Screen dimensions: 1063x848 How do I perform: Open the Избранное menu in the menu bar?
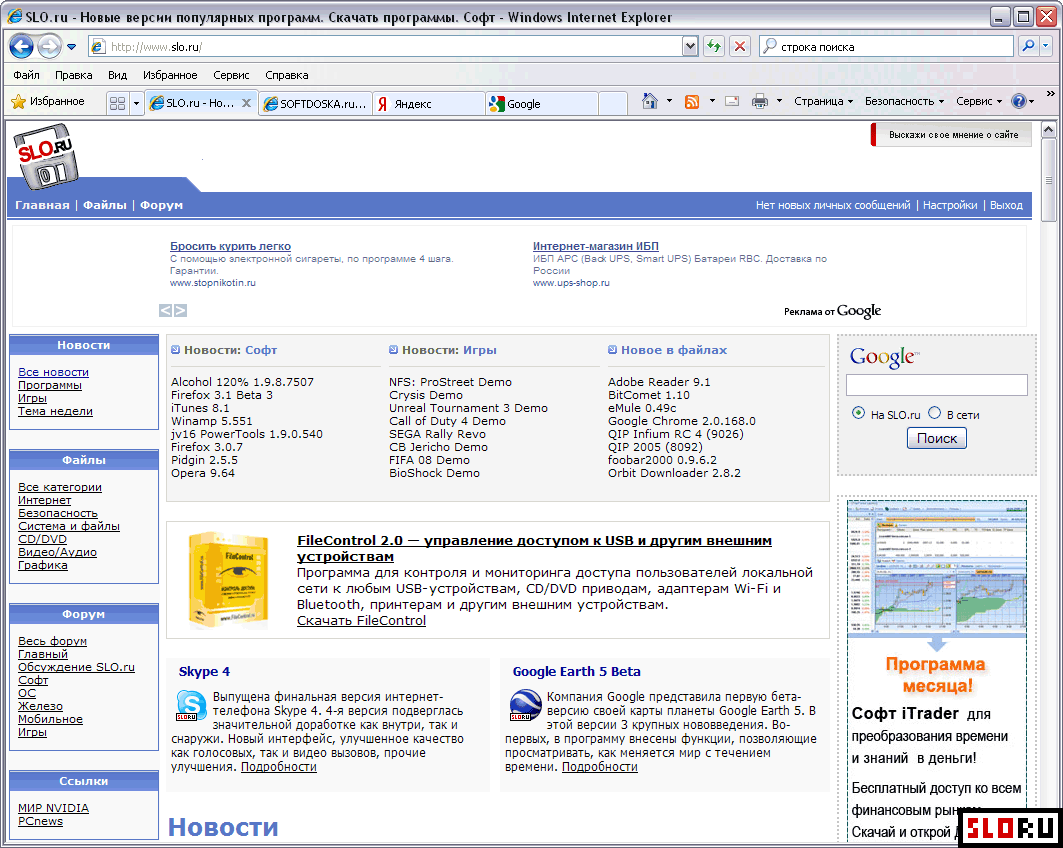point(170,75)
